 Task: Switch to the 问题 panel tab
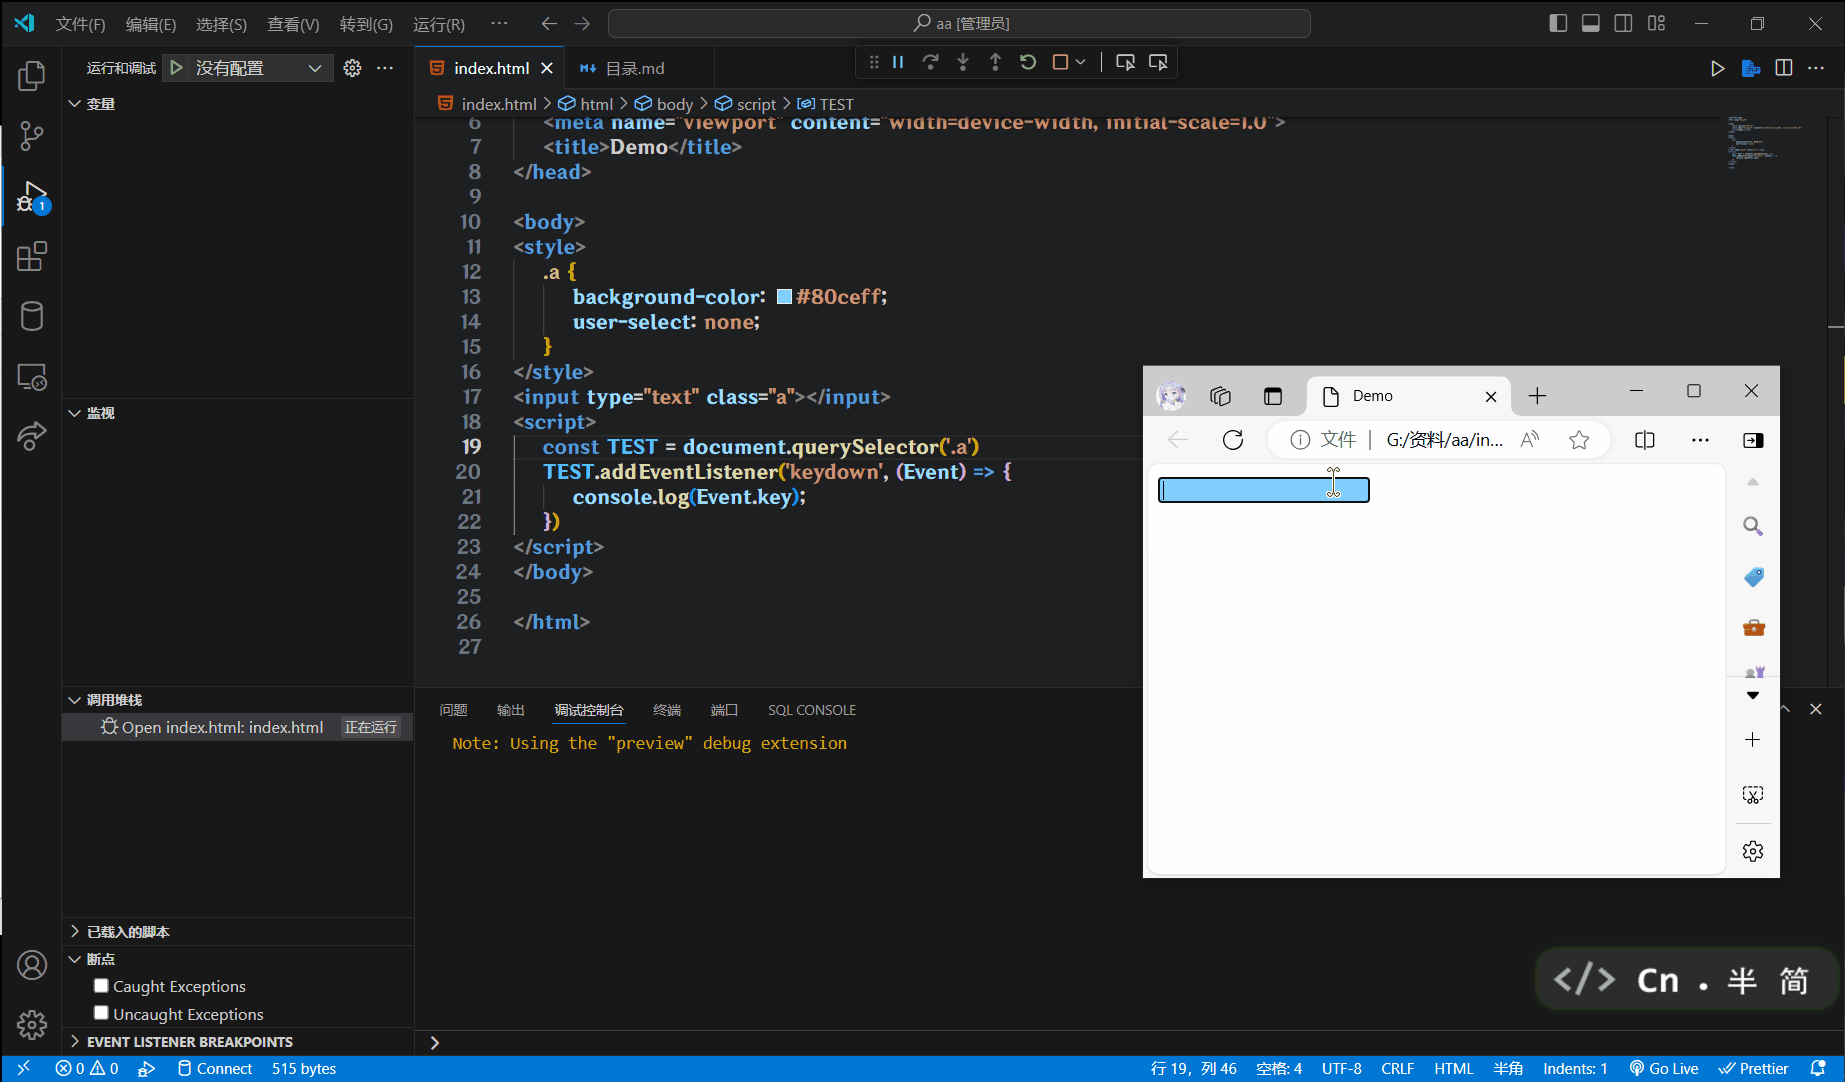tap(453, 710)
